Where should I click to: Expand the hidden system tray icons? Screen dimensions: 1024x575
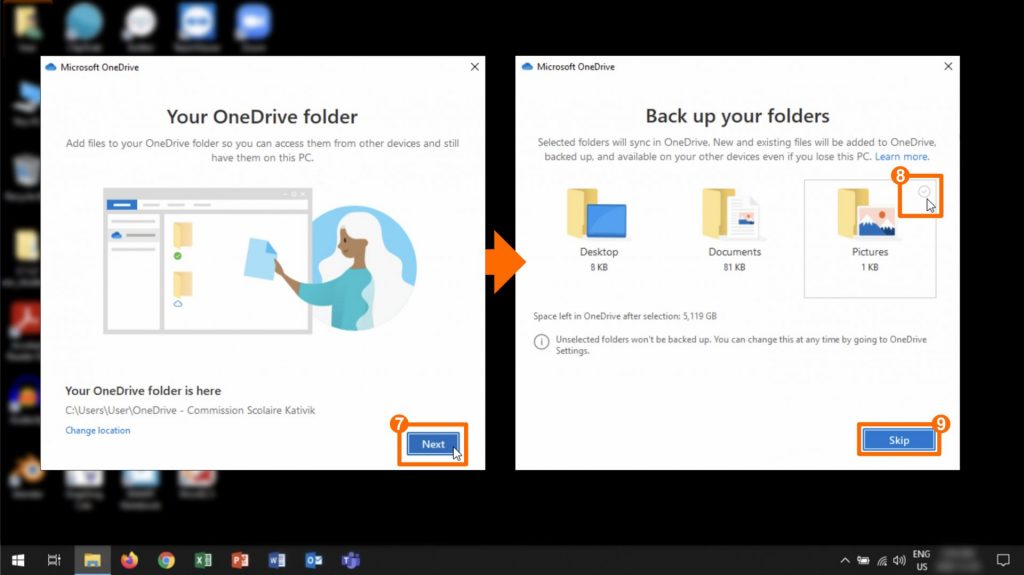[x=845, y=560]
